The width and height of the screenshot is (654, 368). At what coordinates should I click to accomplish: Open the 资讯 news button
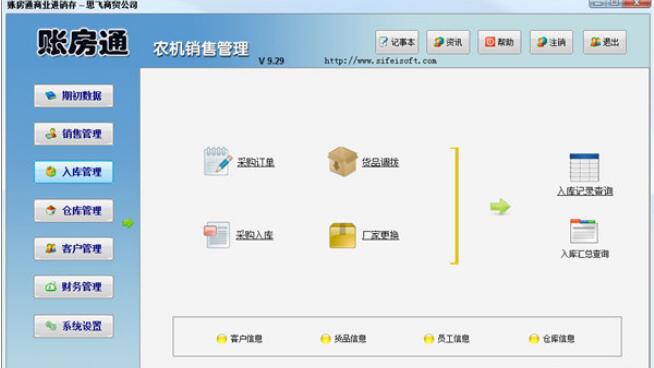[448, 42]
